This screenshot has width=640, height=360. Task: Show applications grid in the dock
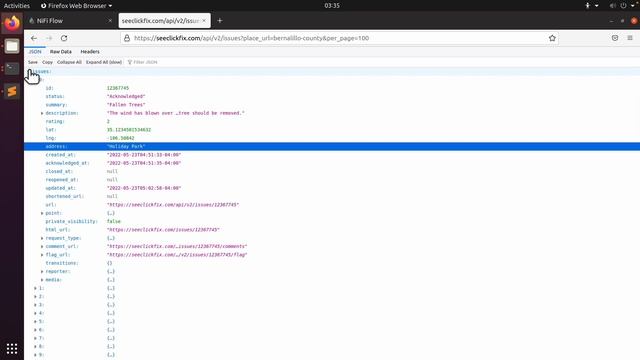coord(12,349)
